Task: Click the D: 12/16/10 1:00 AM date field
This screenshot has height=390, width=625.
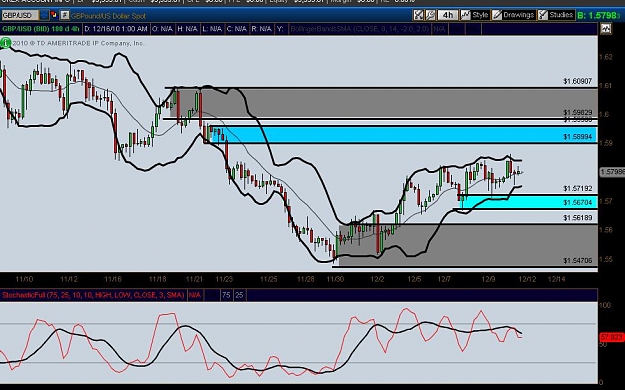Action: [116, 29]
